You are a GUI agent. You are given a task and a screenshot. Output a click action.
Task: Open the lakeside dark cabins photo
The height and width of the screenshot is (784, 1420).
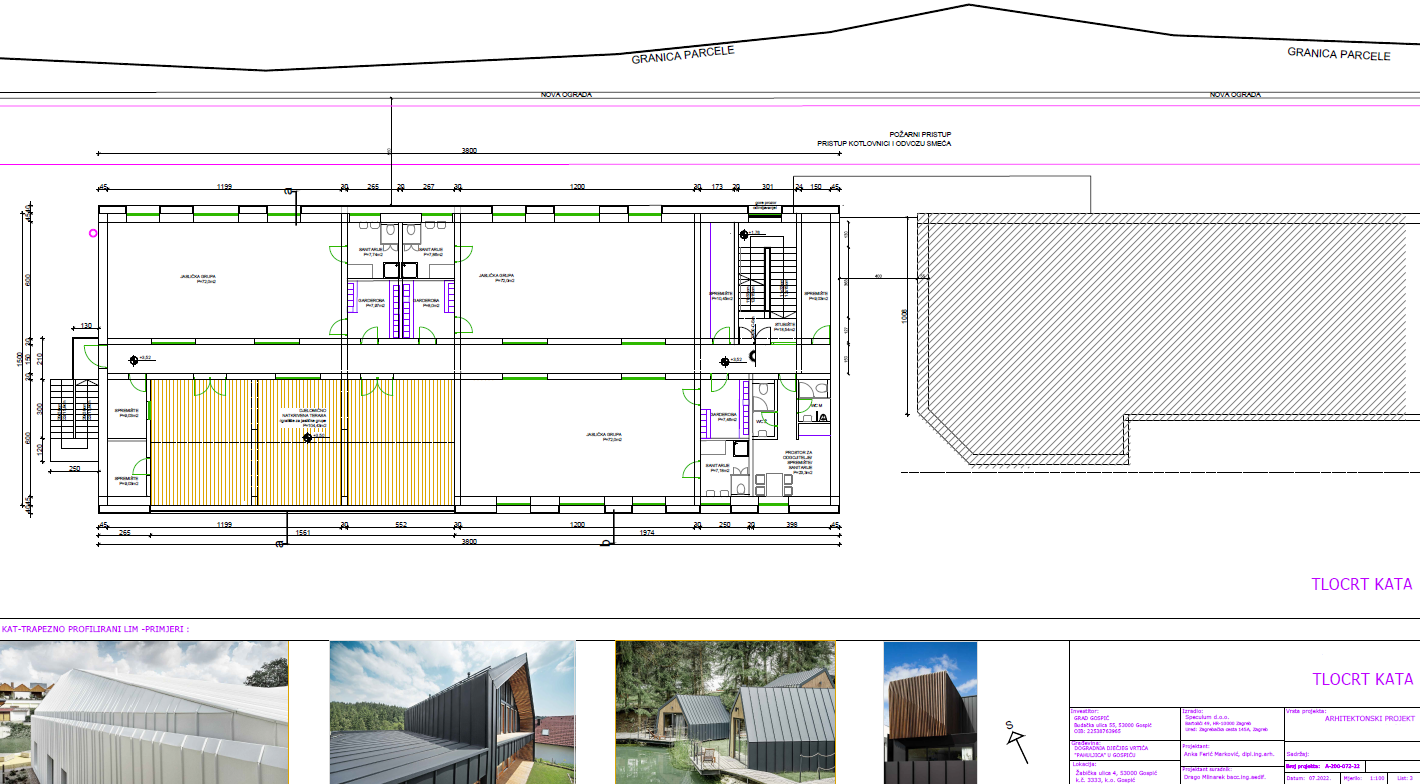725,713
